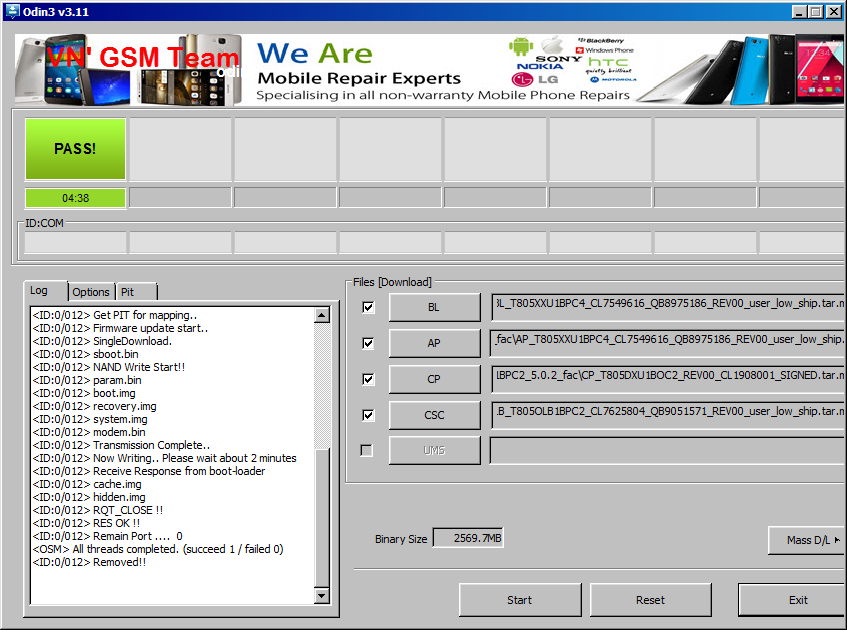Click the AP file browse button
The width and height of the screenshot is (847, 630).
pyautogui.click(x=434, y=343)
